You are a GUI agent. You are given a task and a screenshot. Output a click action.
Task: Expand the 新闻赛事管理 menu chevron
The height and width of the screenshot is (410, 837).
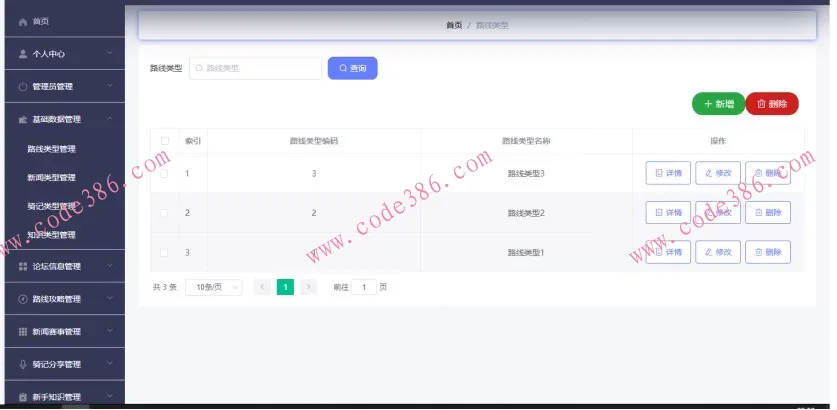(x=109, y=330)
